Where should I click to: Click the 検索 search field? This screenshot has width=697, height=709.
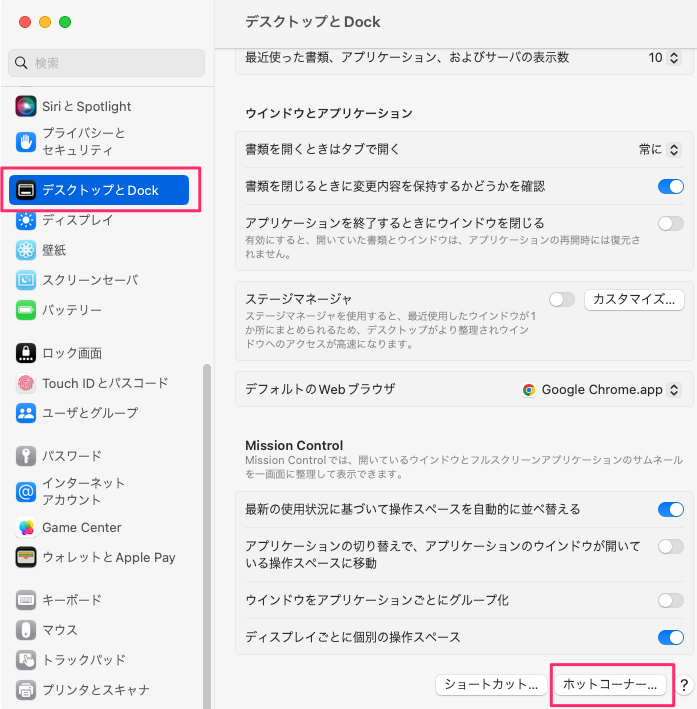click(106, 63)
